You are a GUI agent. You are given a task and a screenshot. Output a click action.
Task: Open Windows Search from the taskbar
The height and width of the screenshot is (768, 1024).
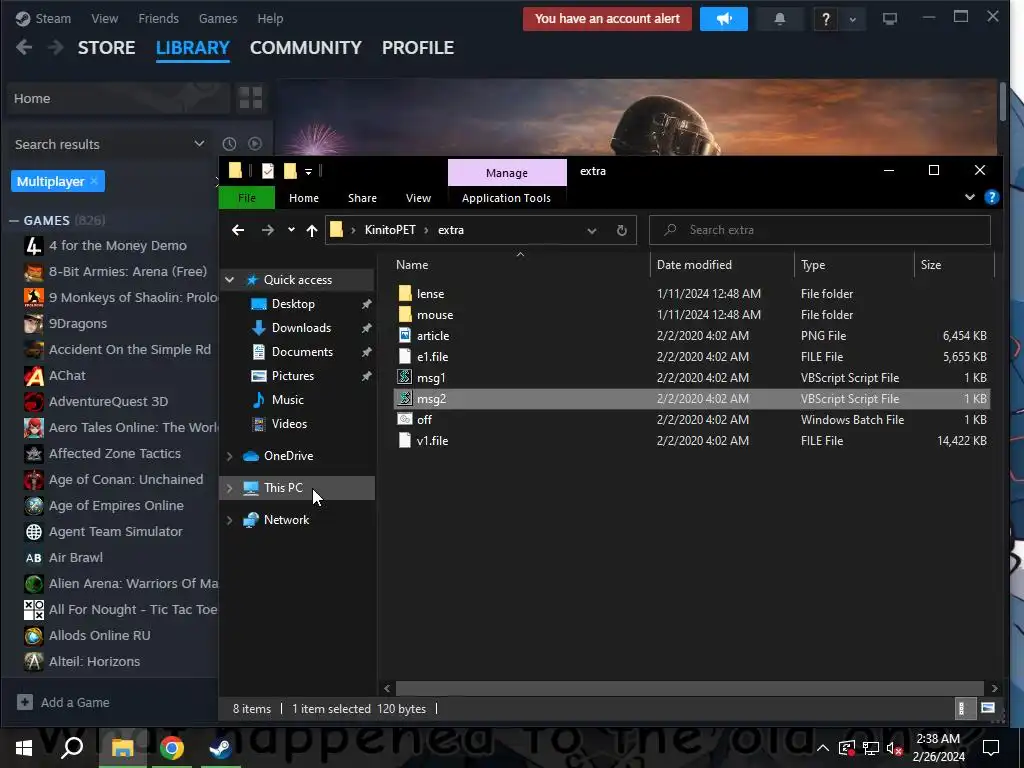point(72,748)
